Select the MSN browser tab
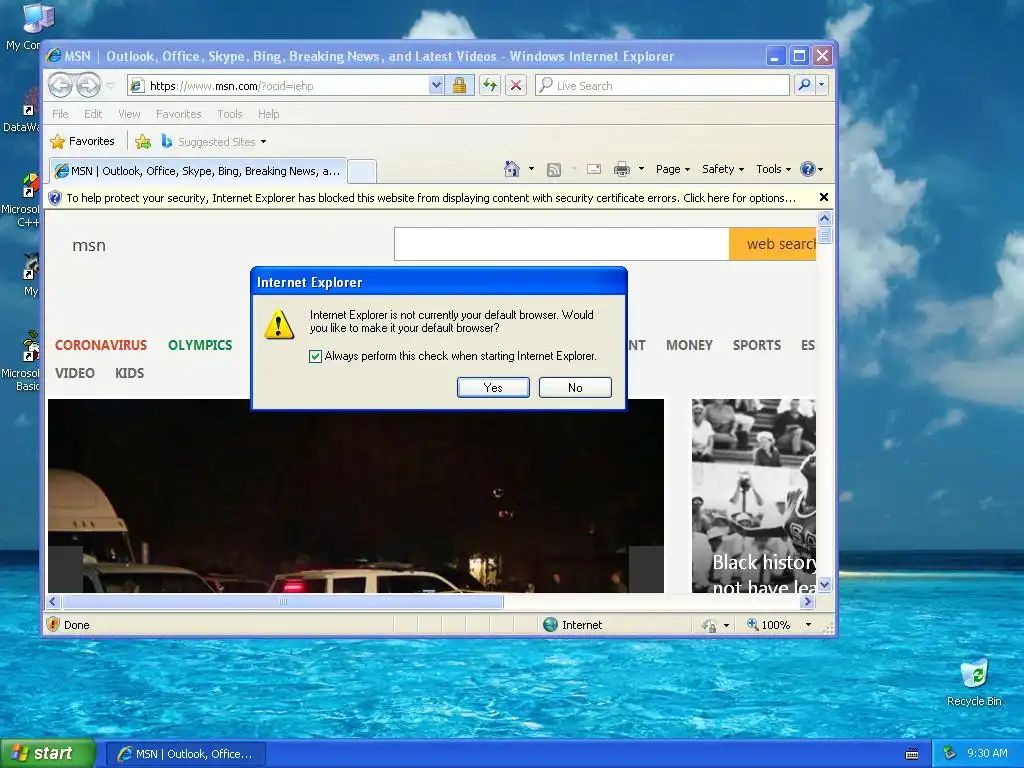This screenshot has width=1024, height=768. (x=198, y=171)
